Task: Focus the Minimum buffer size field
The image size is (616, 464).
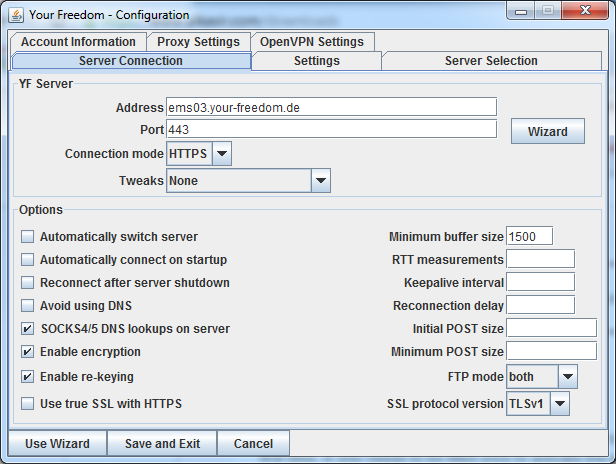Action: click(x=529, y=237)
